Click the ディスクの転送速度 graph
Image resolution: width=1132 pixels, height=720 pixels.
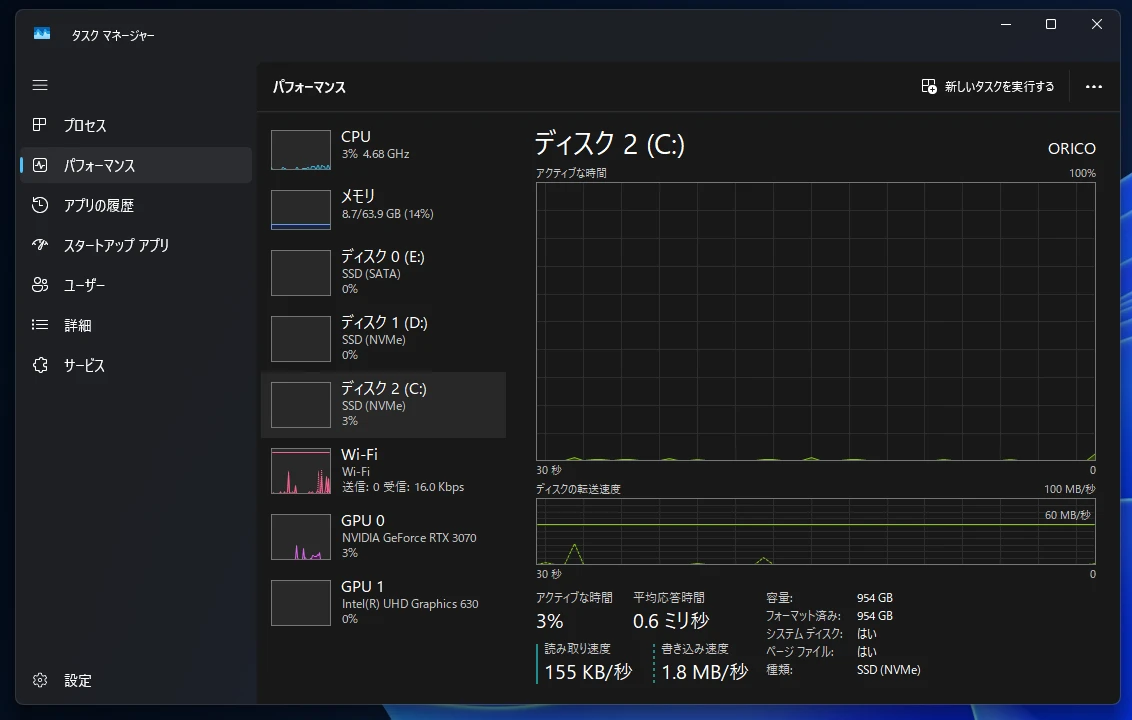point(815,532)
